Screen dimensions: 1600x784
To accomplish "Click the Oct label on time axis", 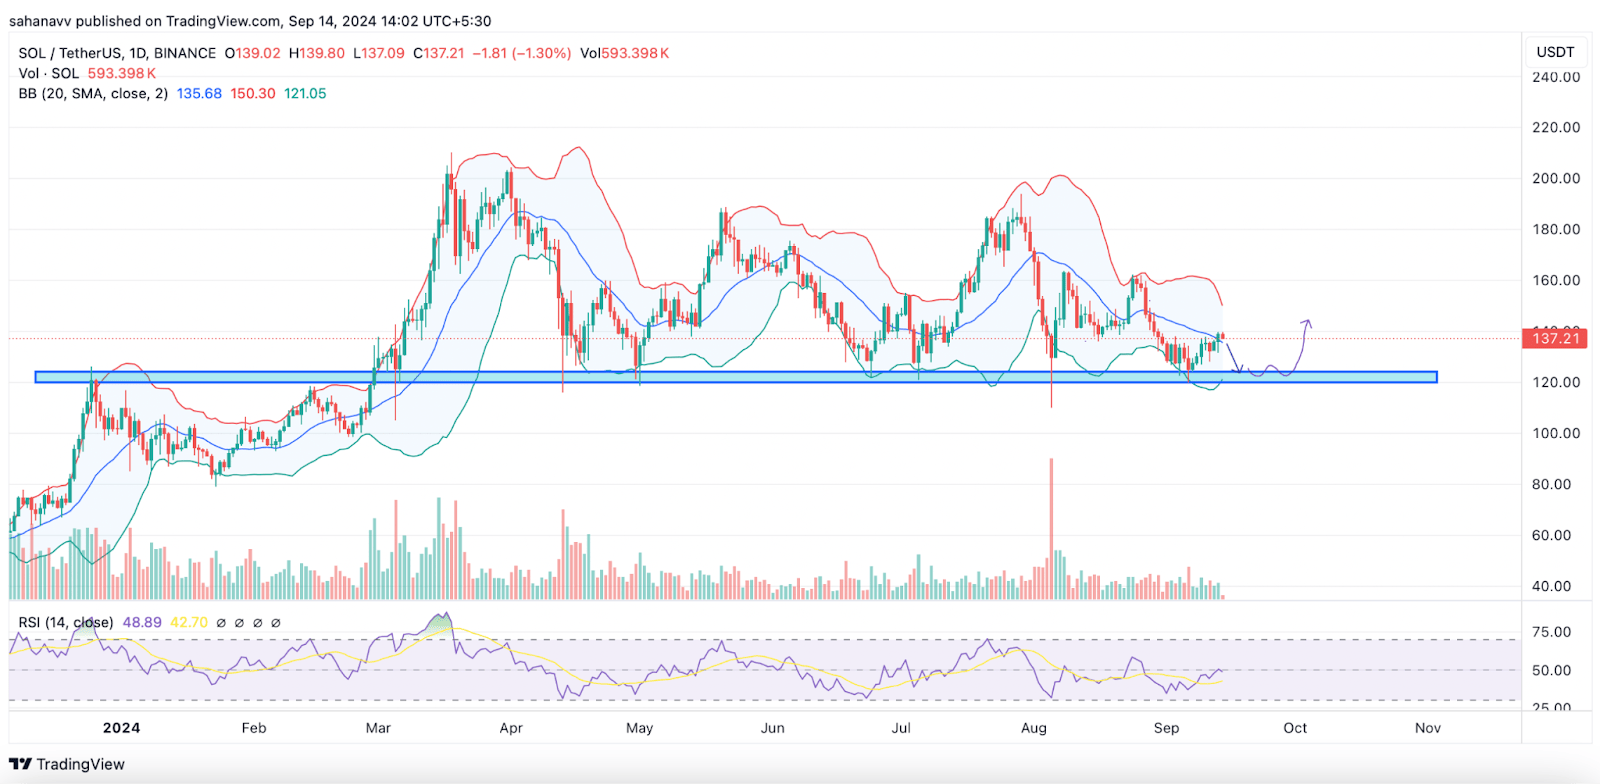I will pos(1295,728).
